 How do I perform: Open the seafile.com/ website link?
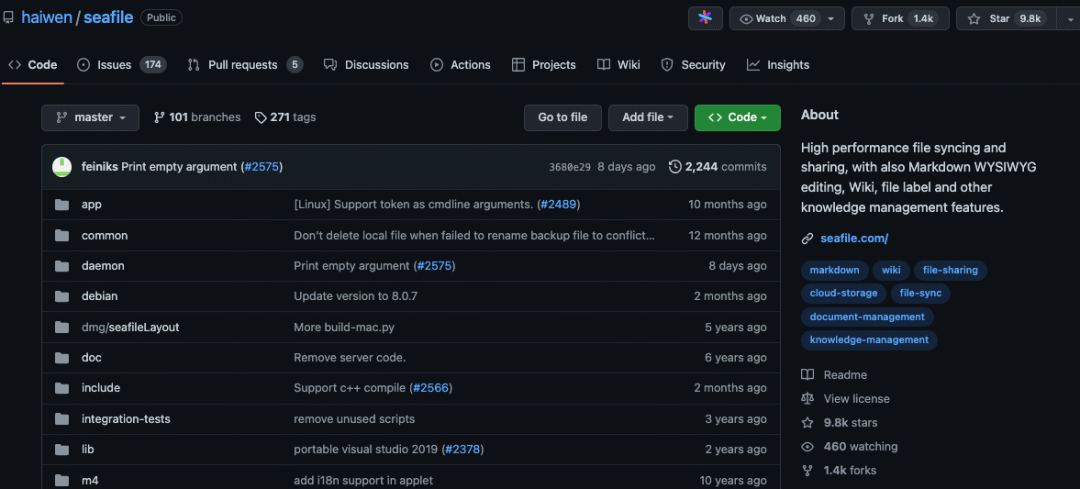click(854, 239)
